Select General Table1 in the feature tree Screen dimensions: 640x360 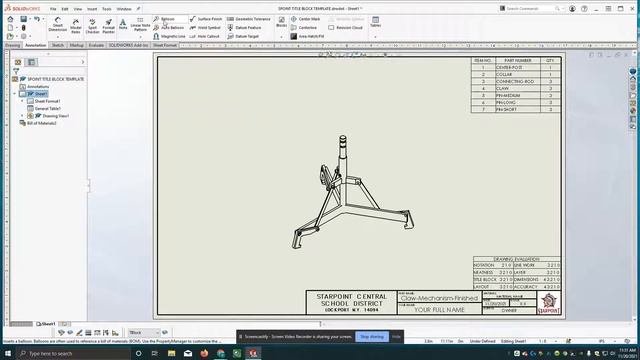tap(47, 109)
